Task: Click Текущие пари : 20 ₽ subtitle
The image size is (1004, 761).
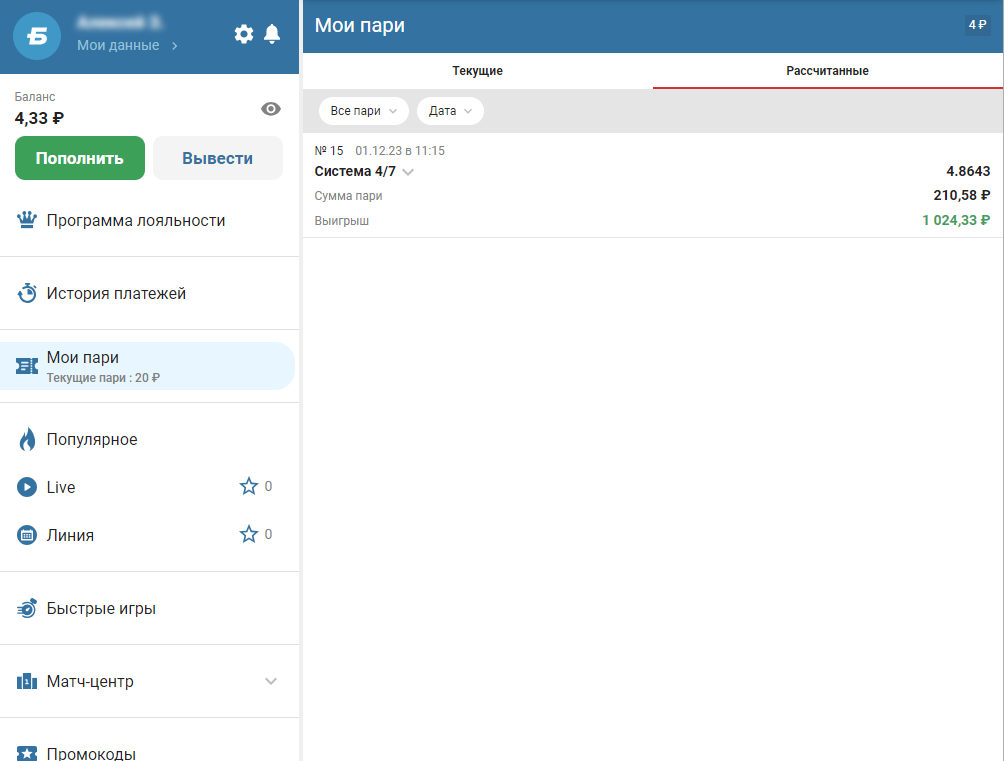Action: [x=103, y=378]
